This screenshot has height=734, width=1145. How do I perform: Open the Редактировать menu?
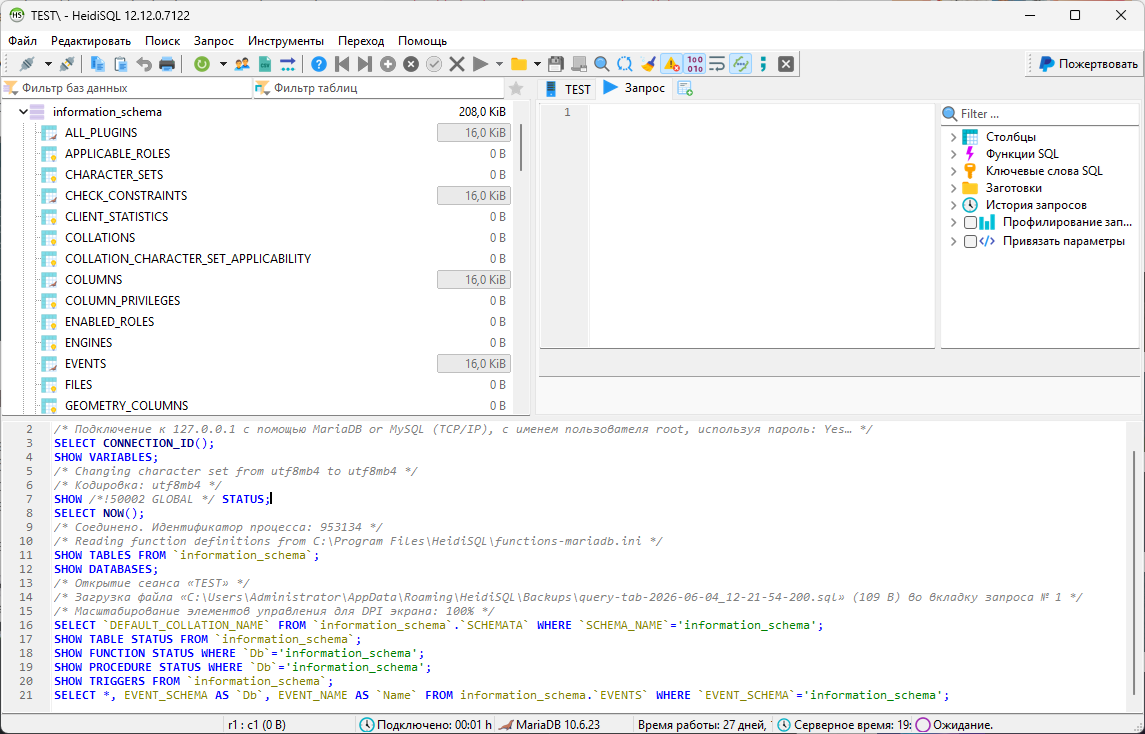pyautogui.click(x=91, y=41)
